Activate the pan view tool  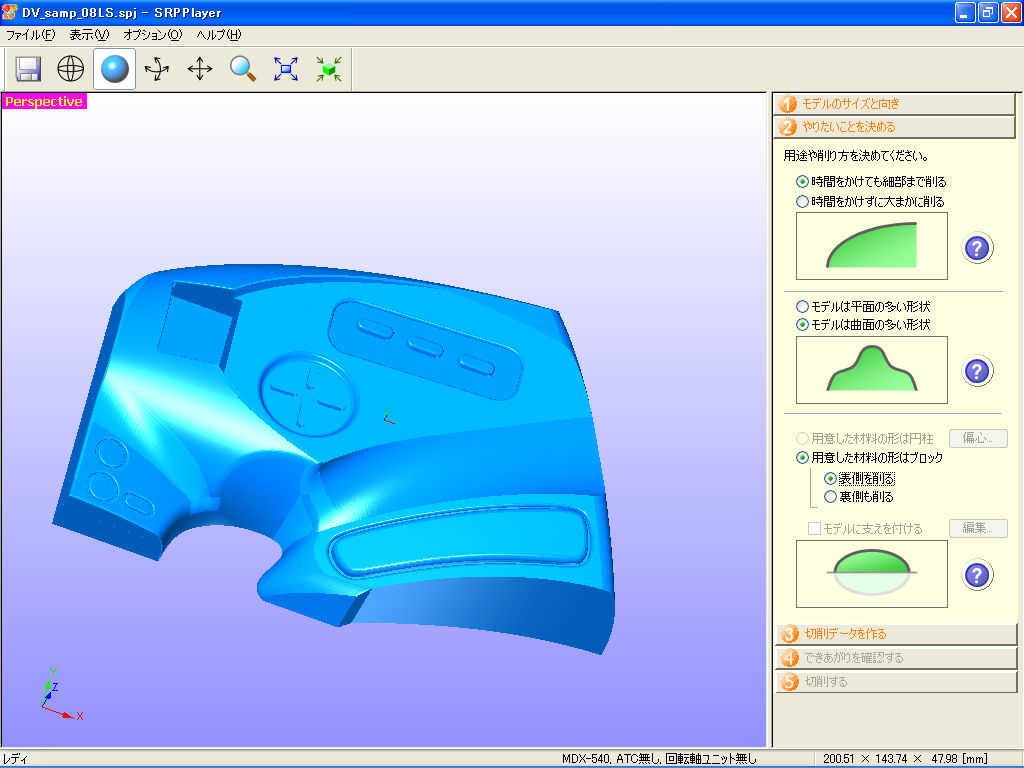[199, 68]
